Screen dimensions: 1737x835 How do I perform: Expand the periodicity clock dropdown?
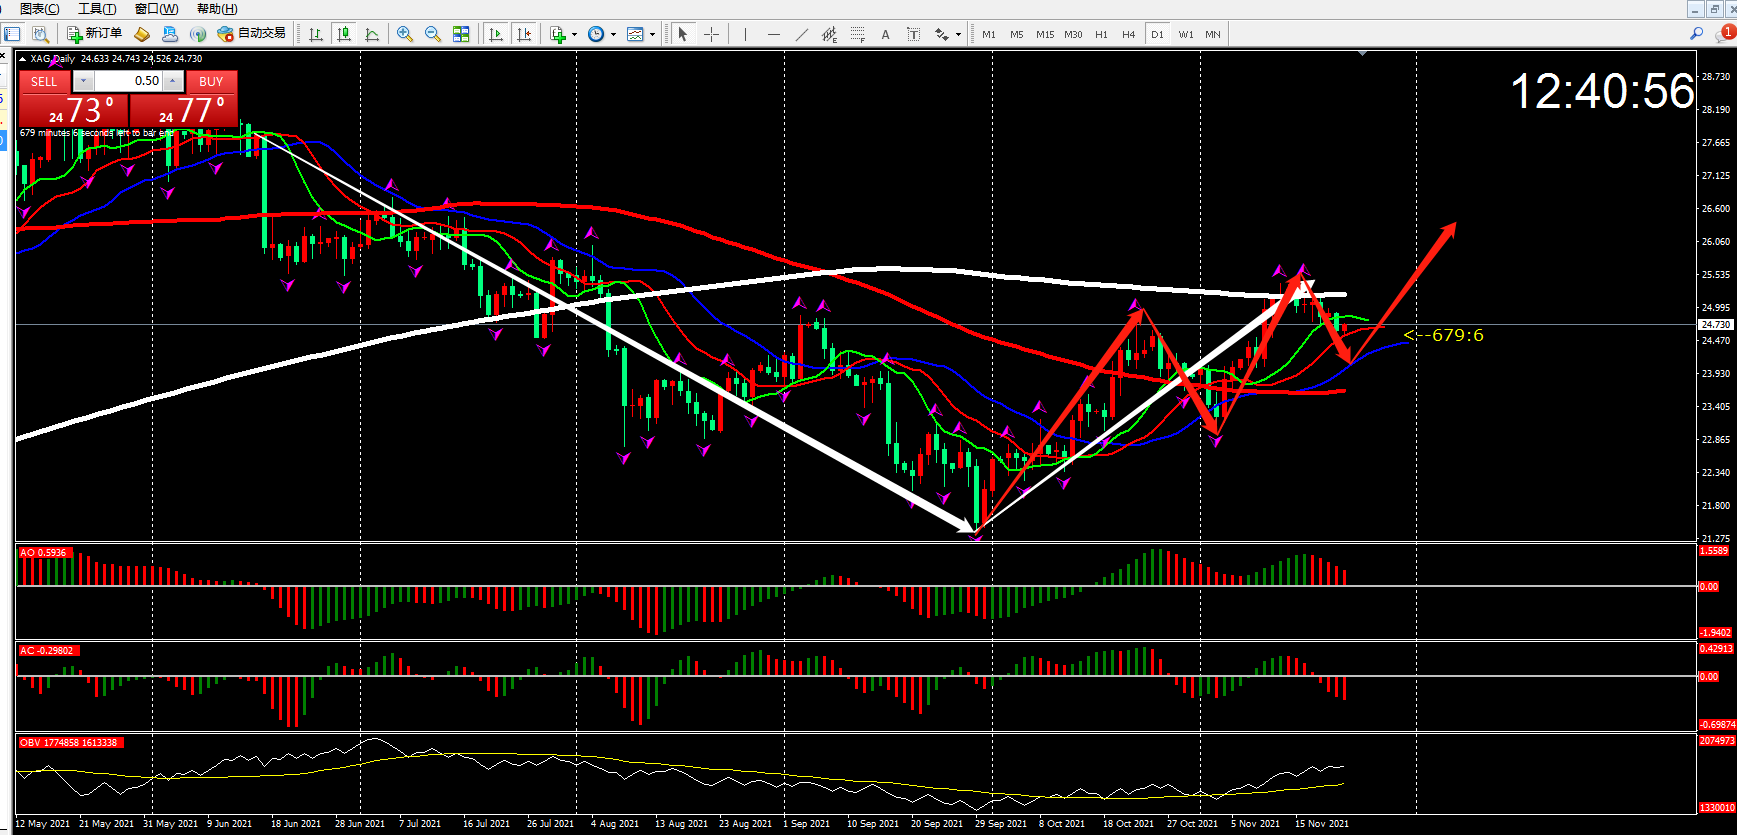point(613,34)
